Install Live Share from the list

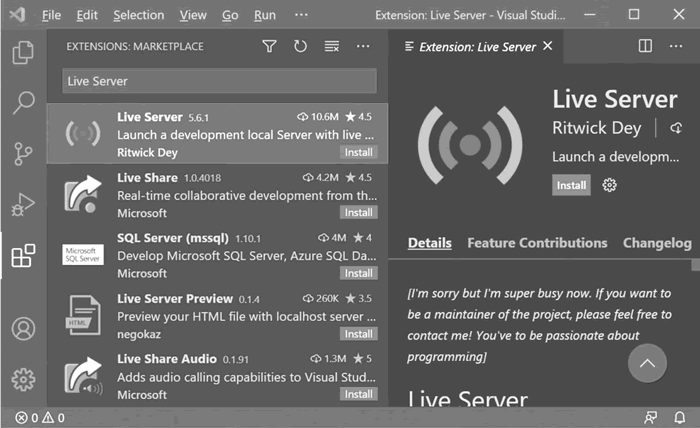(x=358, y=212)
